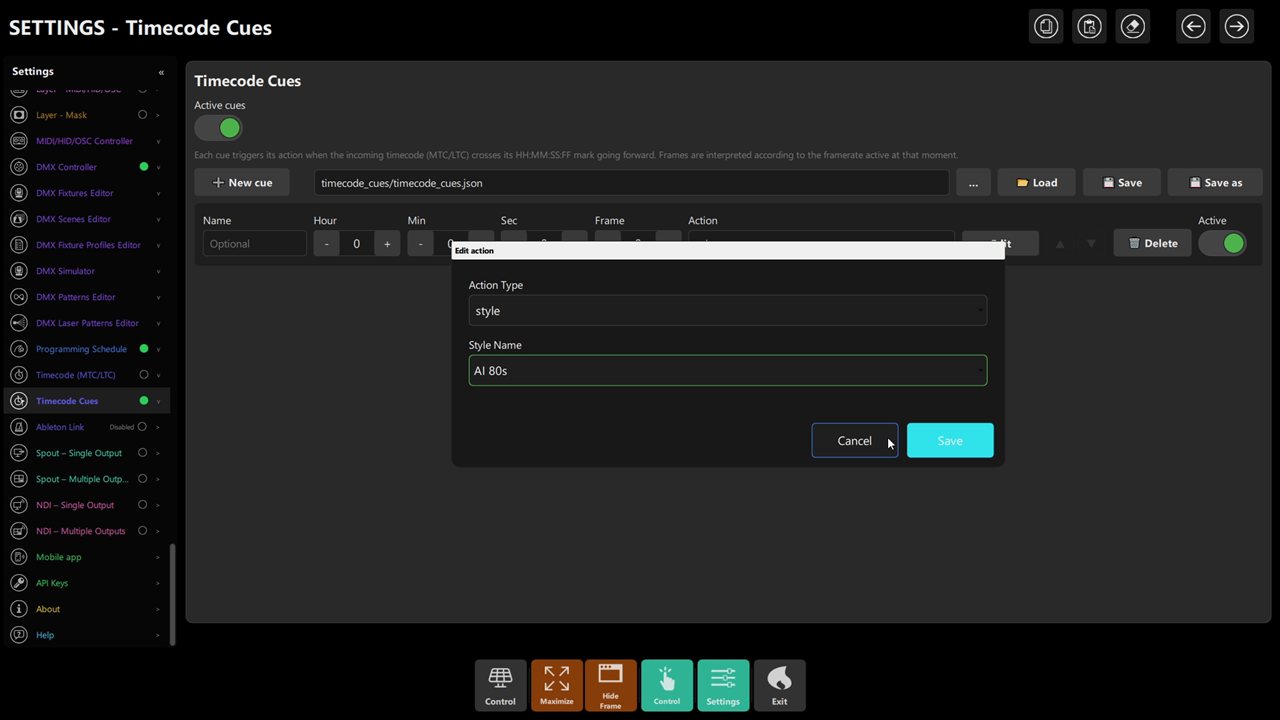Open the Action Type dropdown

coord(728,311)
